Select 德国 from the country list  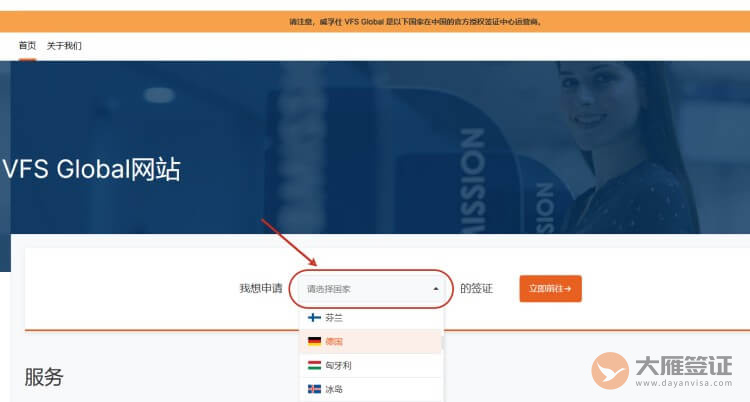[371, 342]
